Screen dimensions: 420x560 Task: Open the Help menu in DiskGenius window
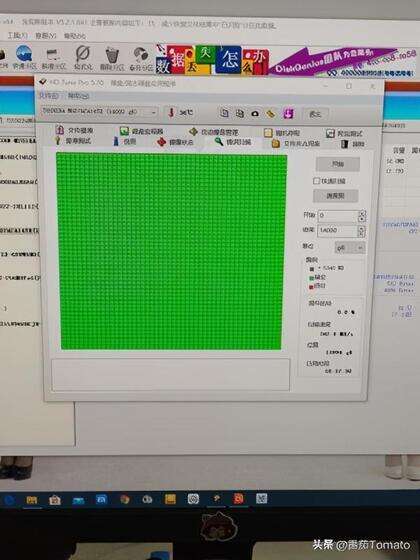pyautogui.click(x=75, y=36)
